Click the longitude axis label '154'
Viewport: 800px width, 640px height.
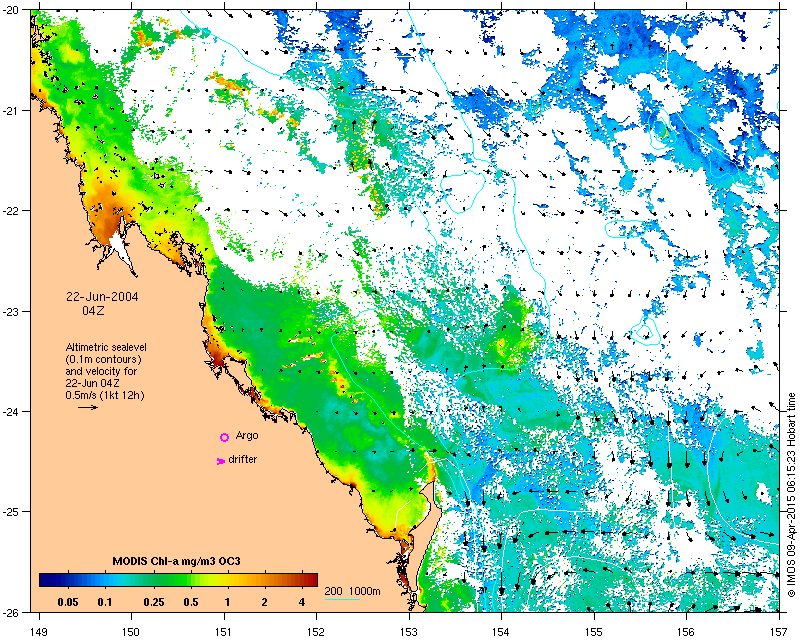pyautogui.click(x=502, y=632)
